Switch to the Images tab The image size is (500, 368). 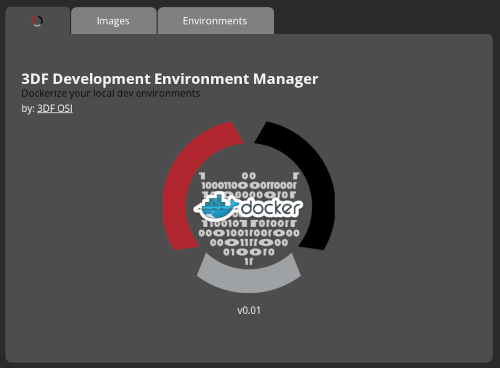click(x=113, y=21)
